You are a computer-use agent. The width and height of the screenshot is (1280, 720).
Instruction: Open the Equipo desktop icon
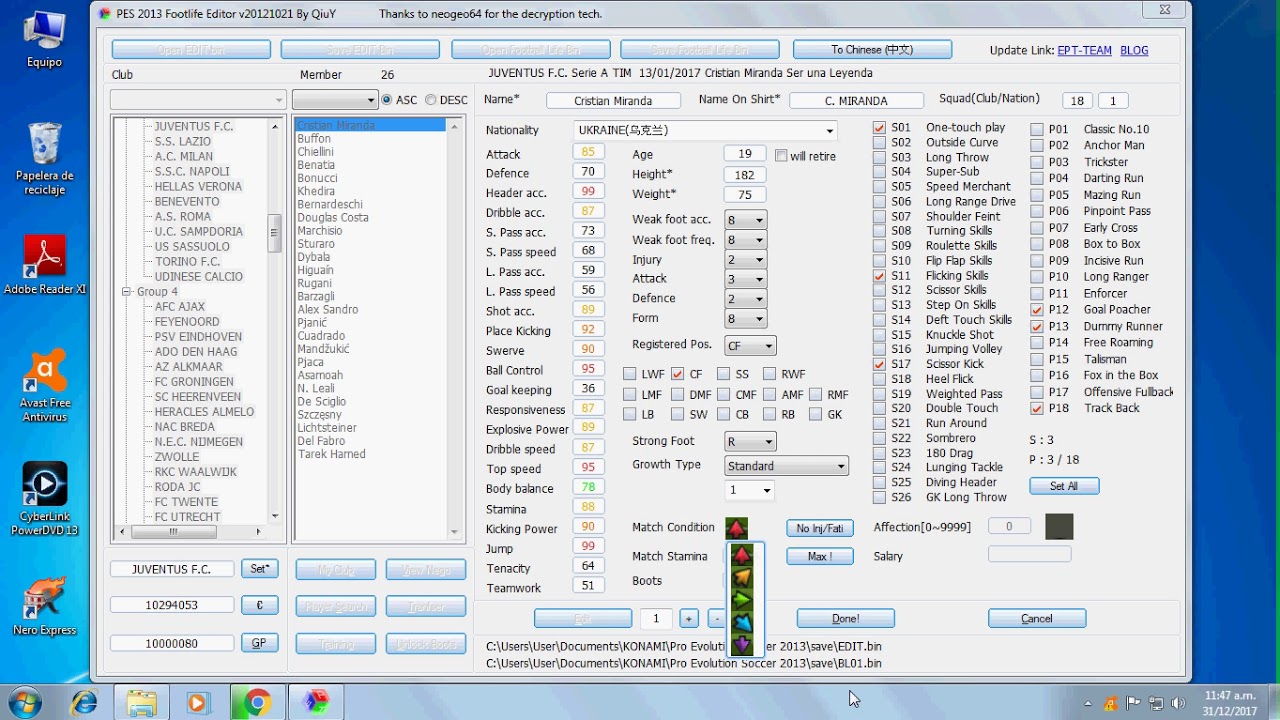45,40
